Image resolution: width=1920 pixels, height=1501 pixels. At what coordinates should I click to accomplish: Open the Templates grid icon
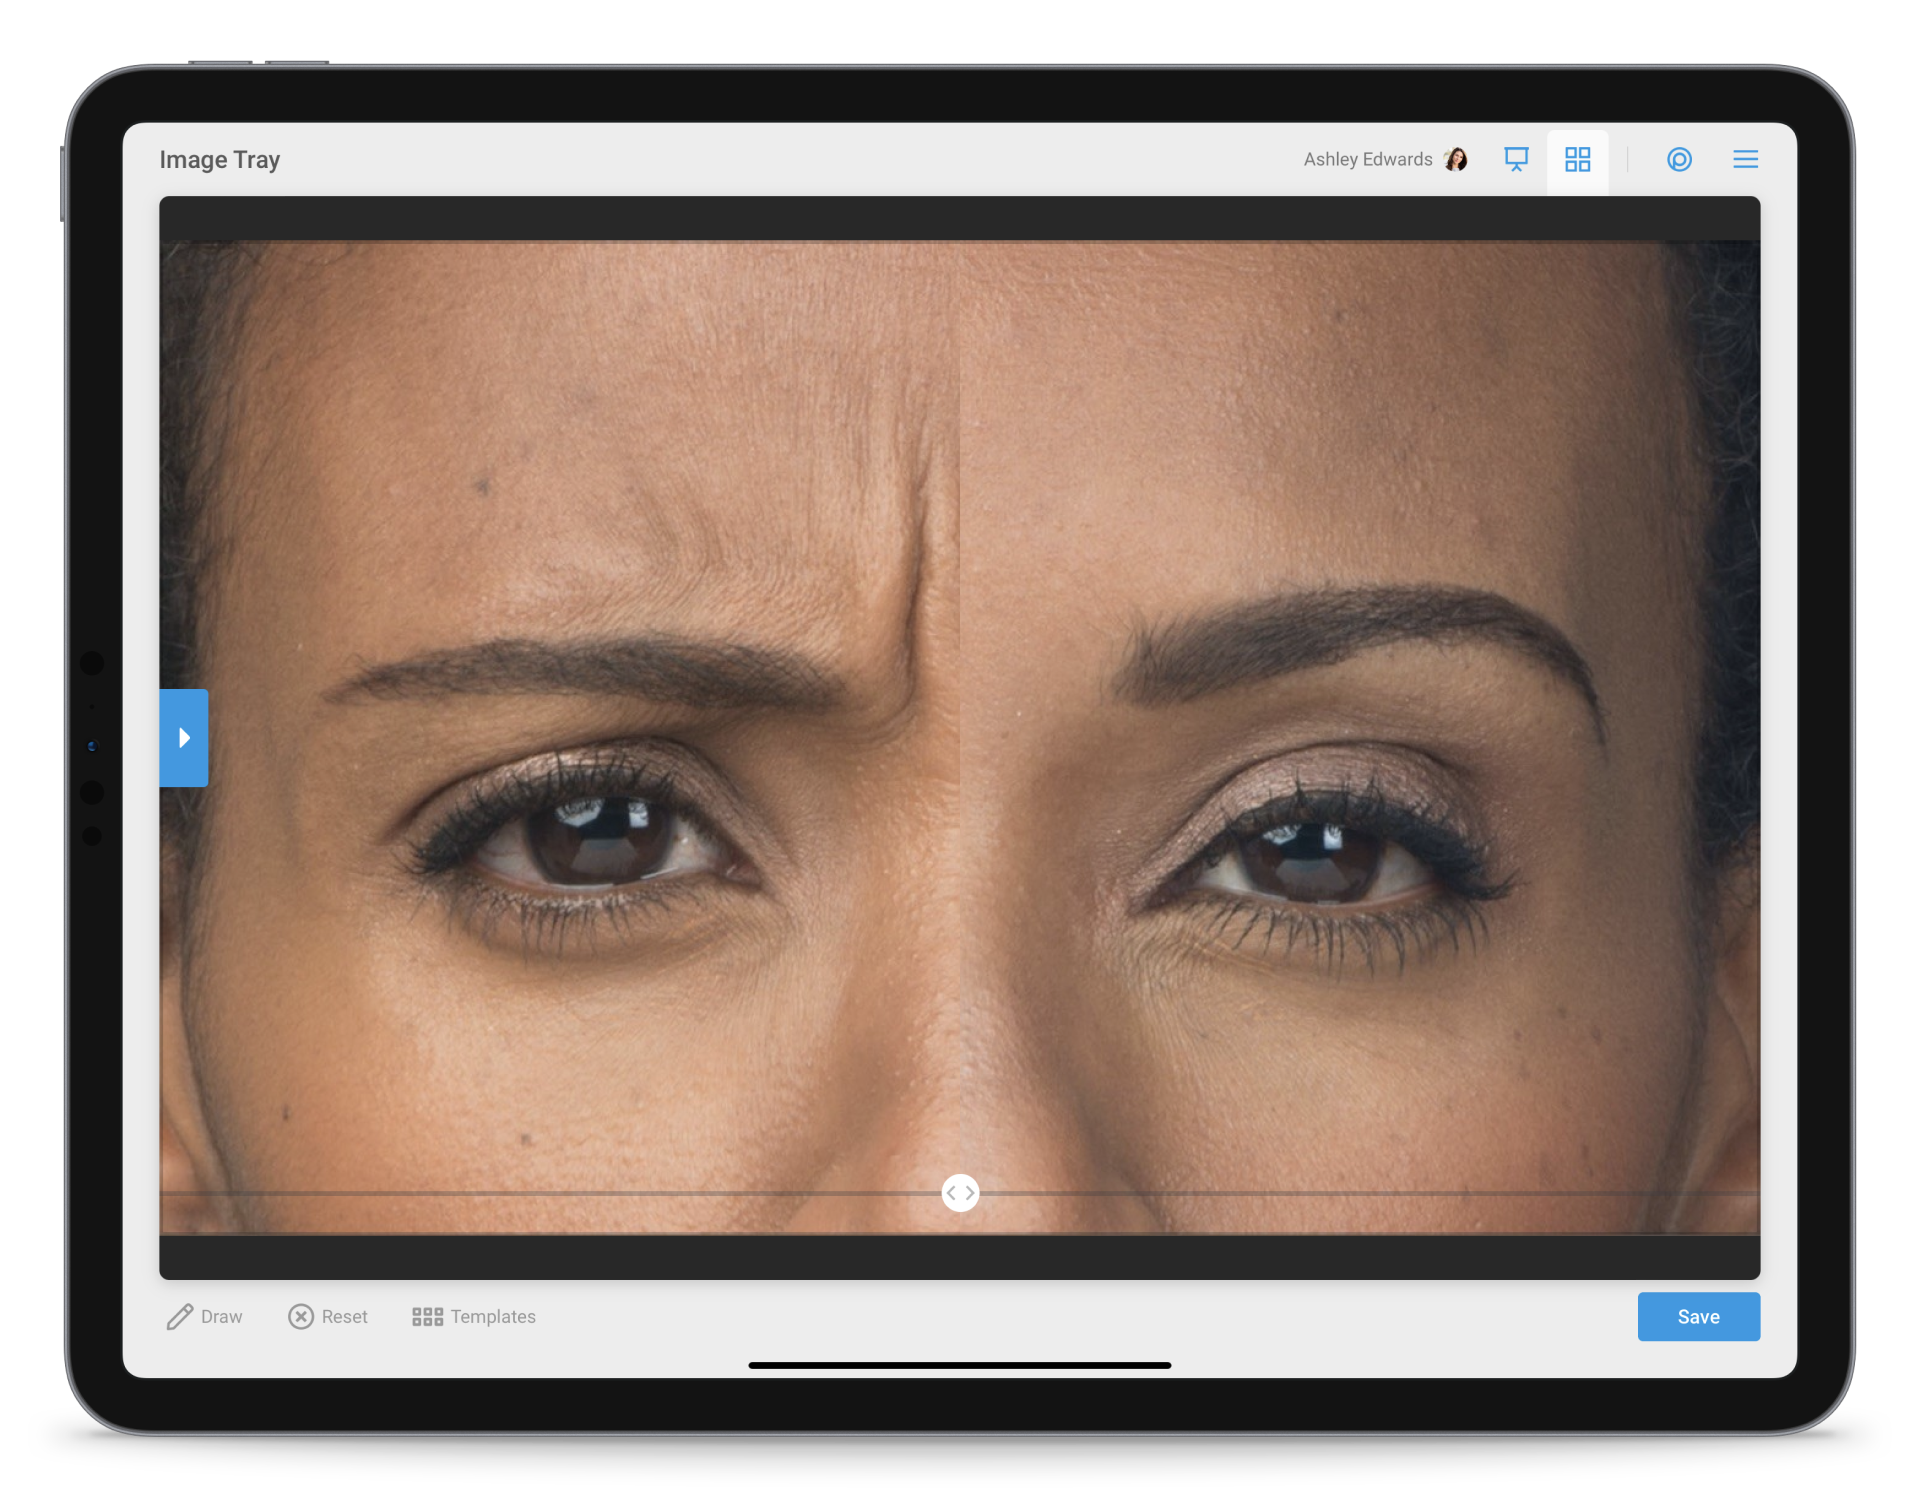(427, 1317)
